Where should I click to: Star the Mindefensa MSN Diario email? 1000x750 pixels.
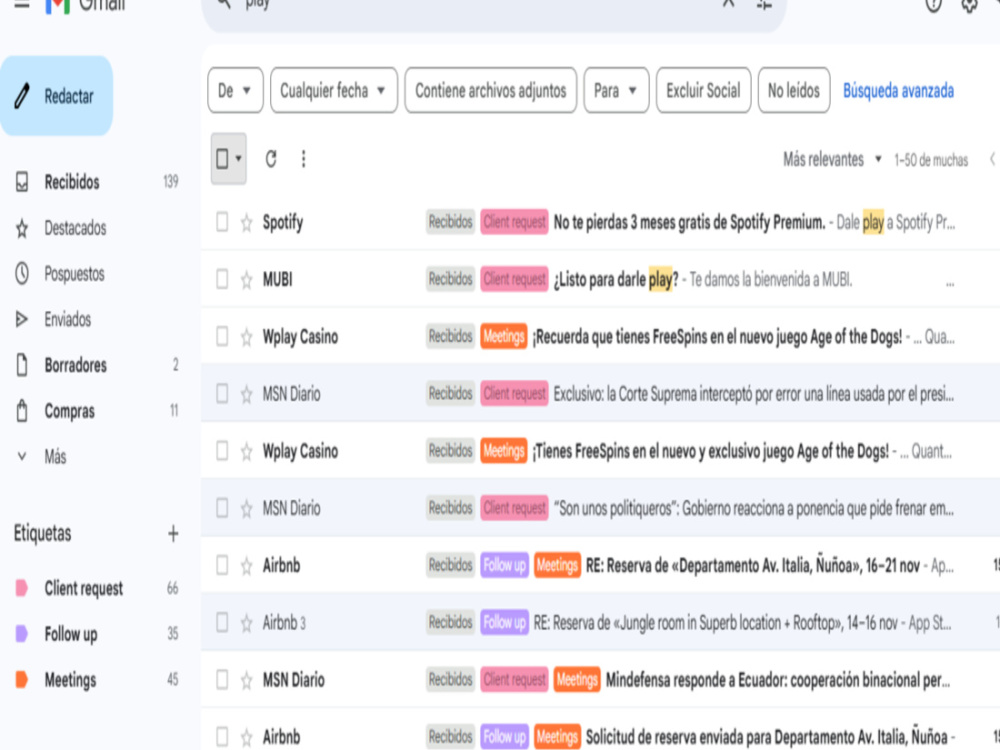(246, 680)
